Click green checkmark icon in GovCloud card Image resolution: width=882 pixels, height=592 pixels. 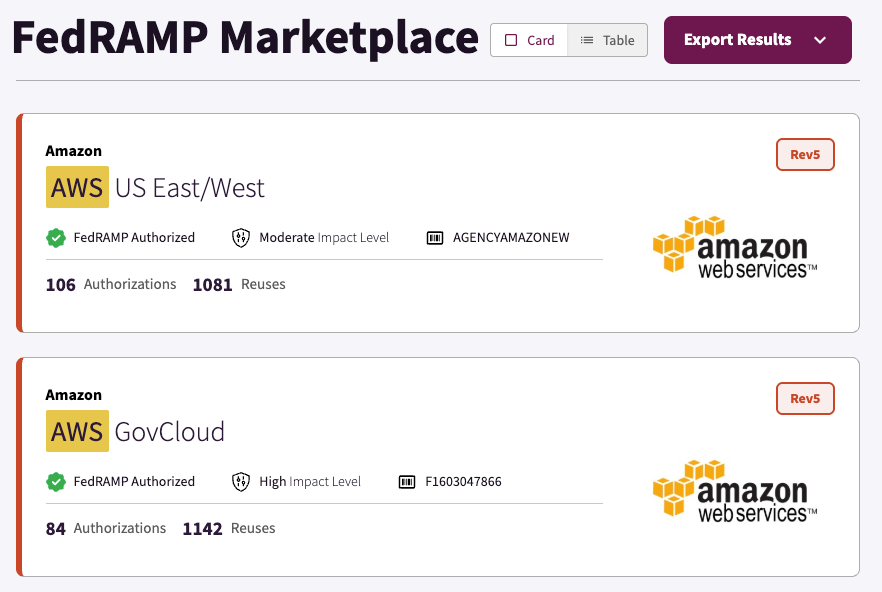(56, 482)
